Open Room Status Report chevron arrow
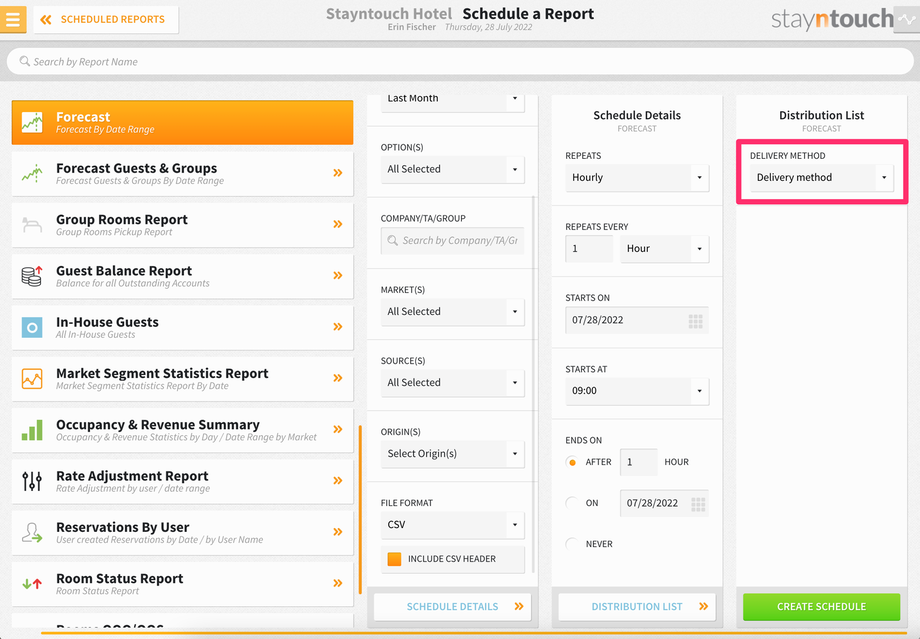This screenshot has width=920, height=639. pyautogui.click(x=338, y=583)
